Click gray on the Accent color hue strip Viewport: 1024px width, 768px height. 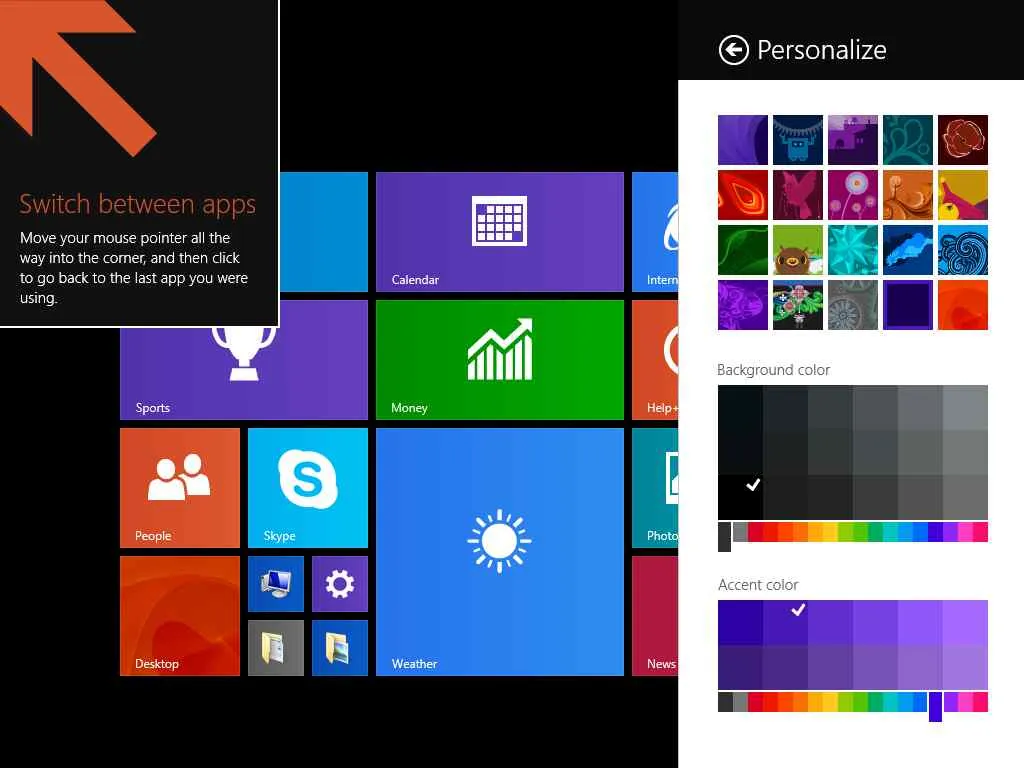(x=741, y=702)
